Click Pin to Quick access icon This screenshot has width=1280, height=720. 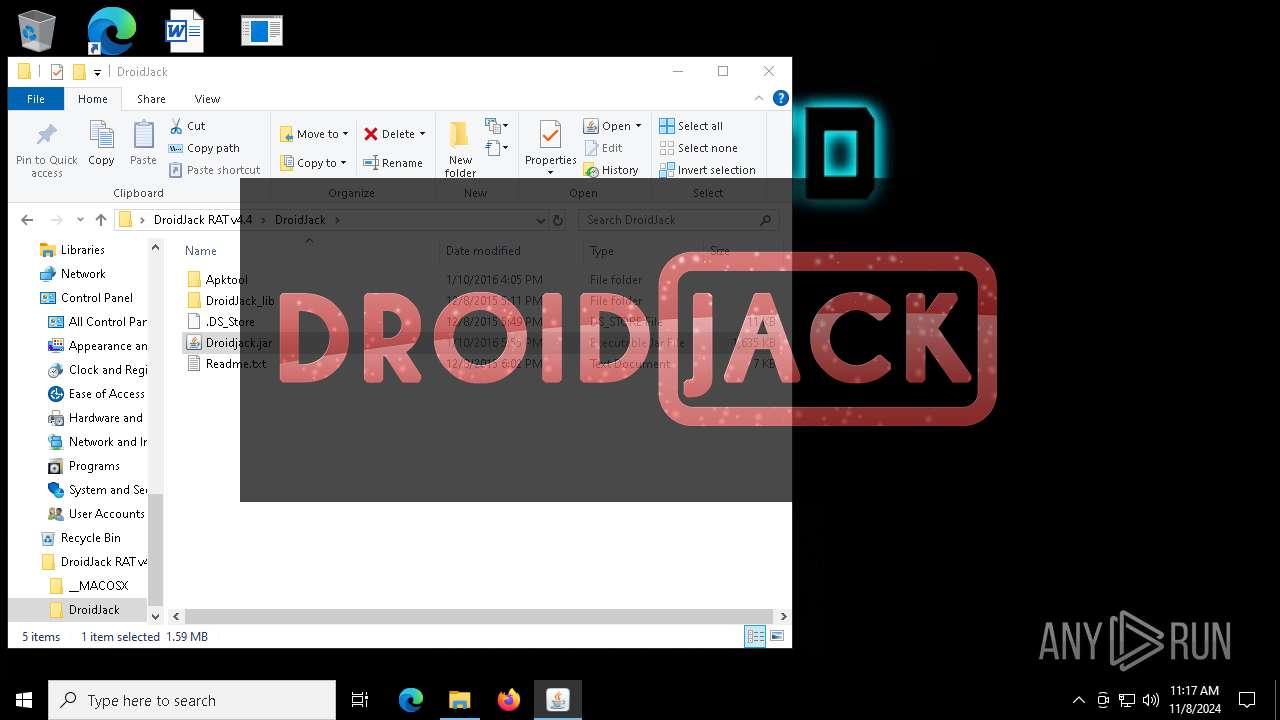46,150
